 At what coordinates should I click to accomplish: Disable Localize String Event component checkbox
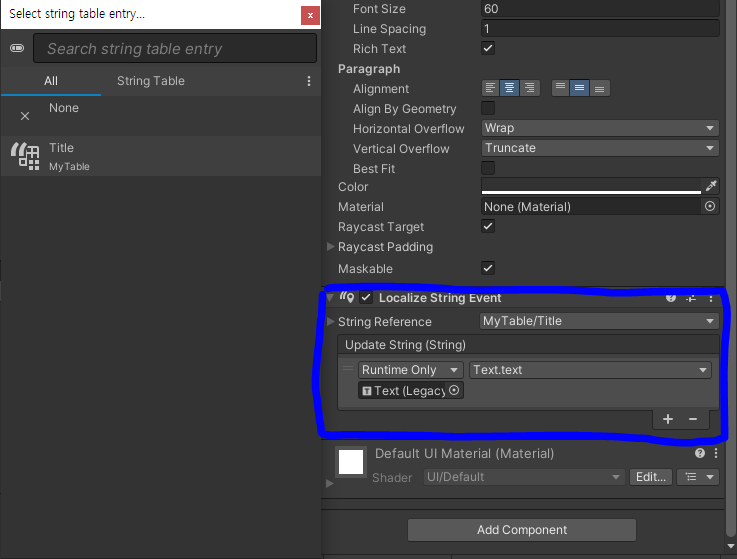(x=366, y=298)
